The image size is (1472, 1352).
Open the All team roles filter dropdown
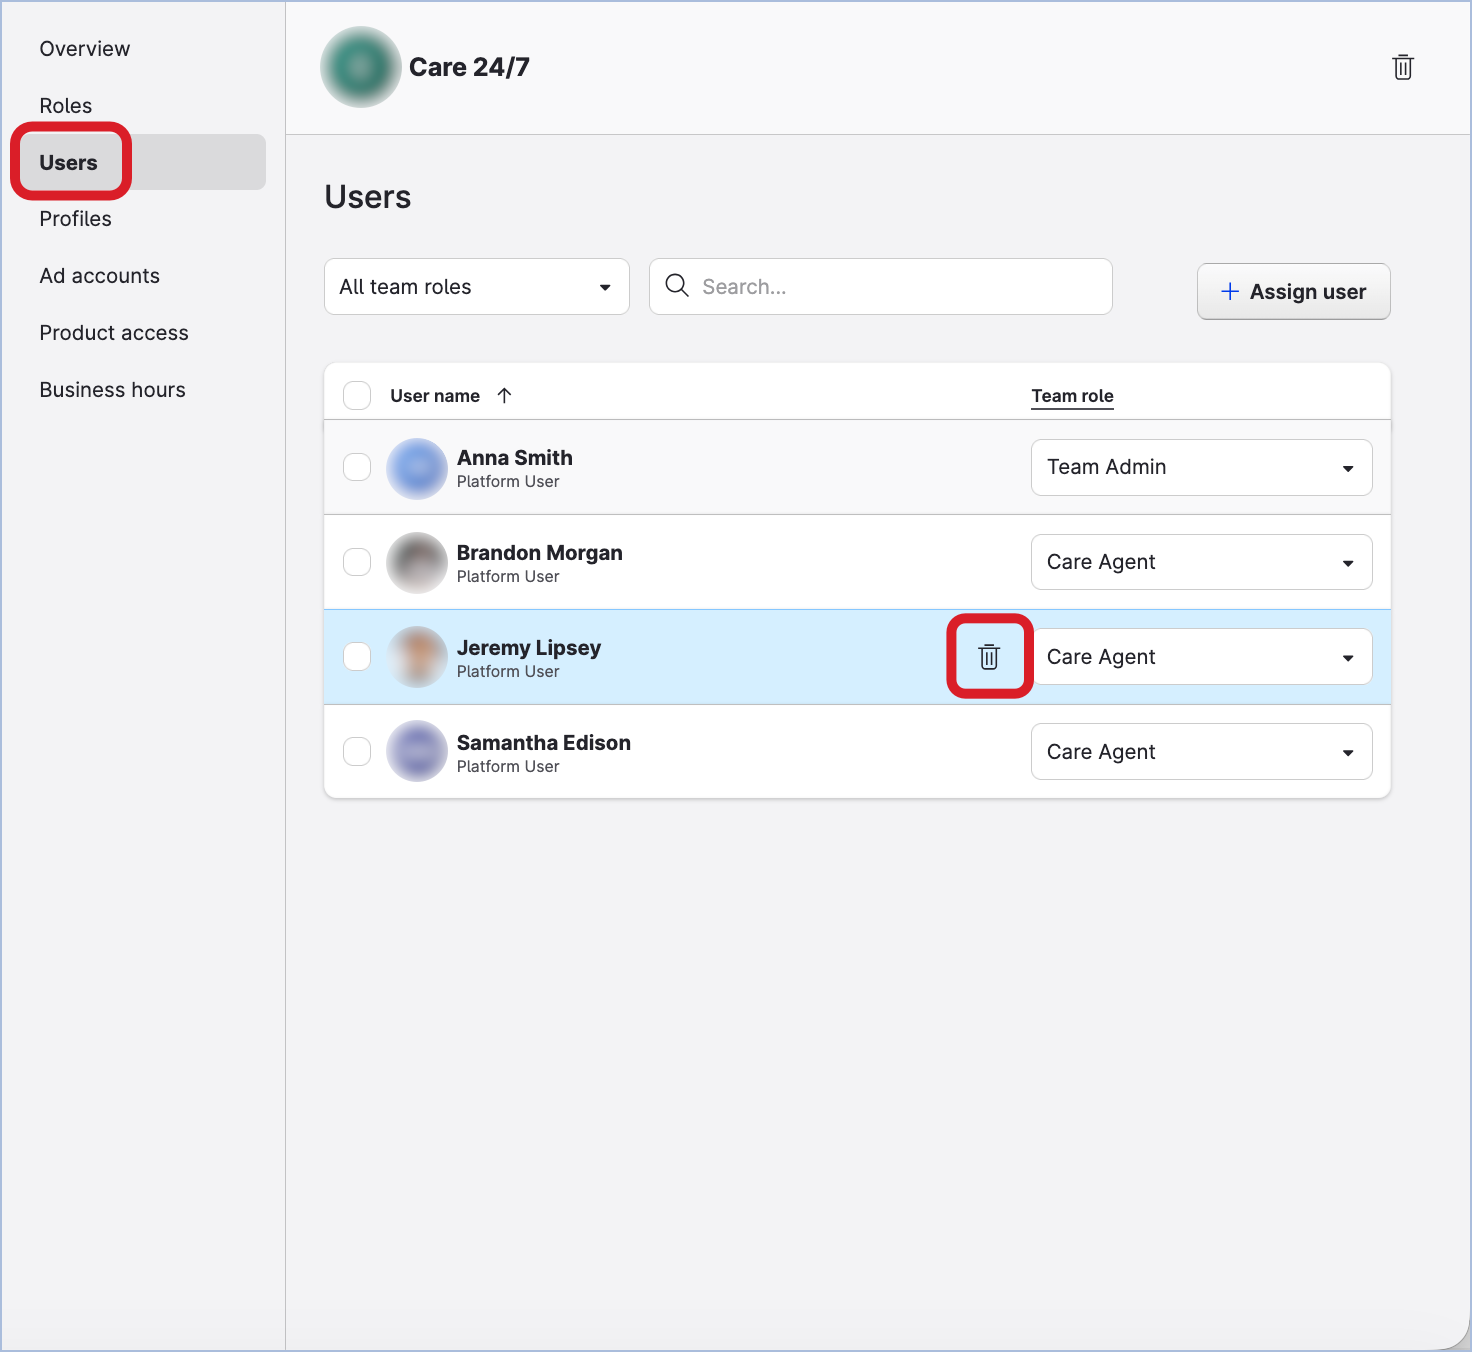[x=476, y=287]
